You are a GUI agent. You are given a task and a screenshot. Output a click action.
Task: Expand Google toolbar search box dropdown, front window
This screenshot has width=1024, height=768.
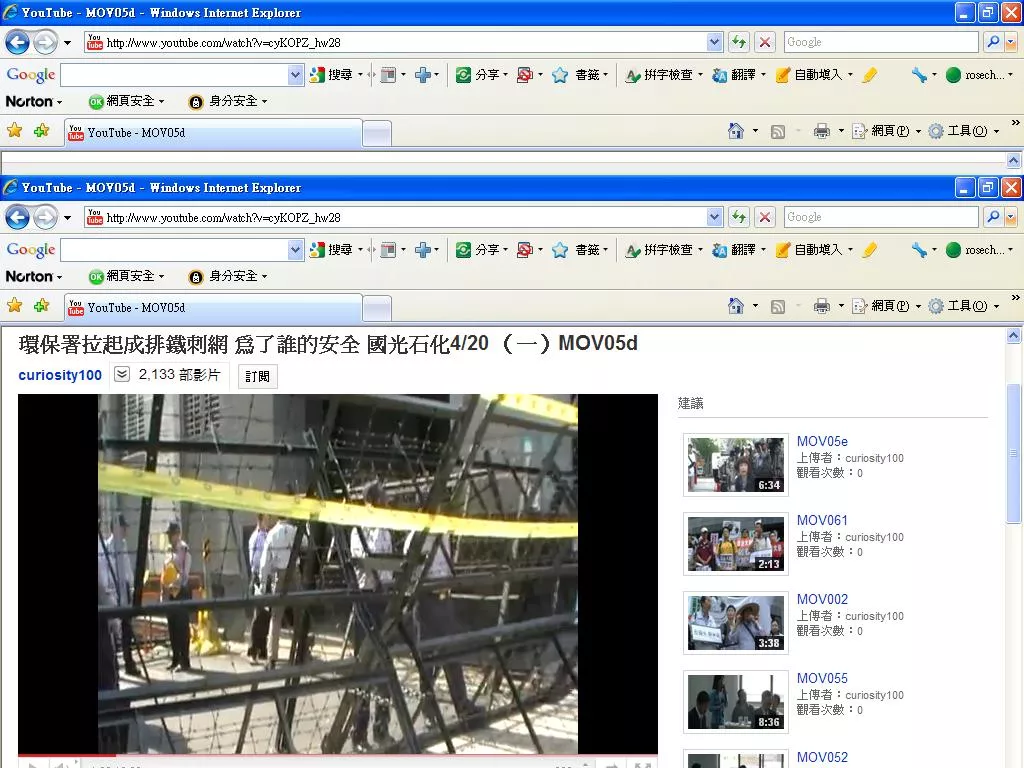coord(295,249)
